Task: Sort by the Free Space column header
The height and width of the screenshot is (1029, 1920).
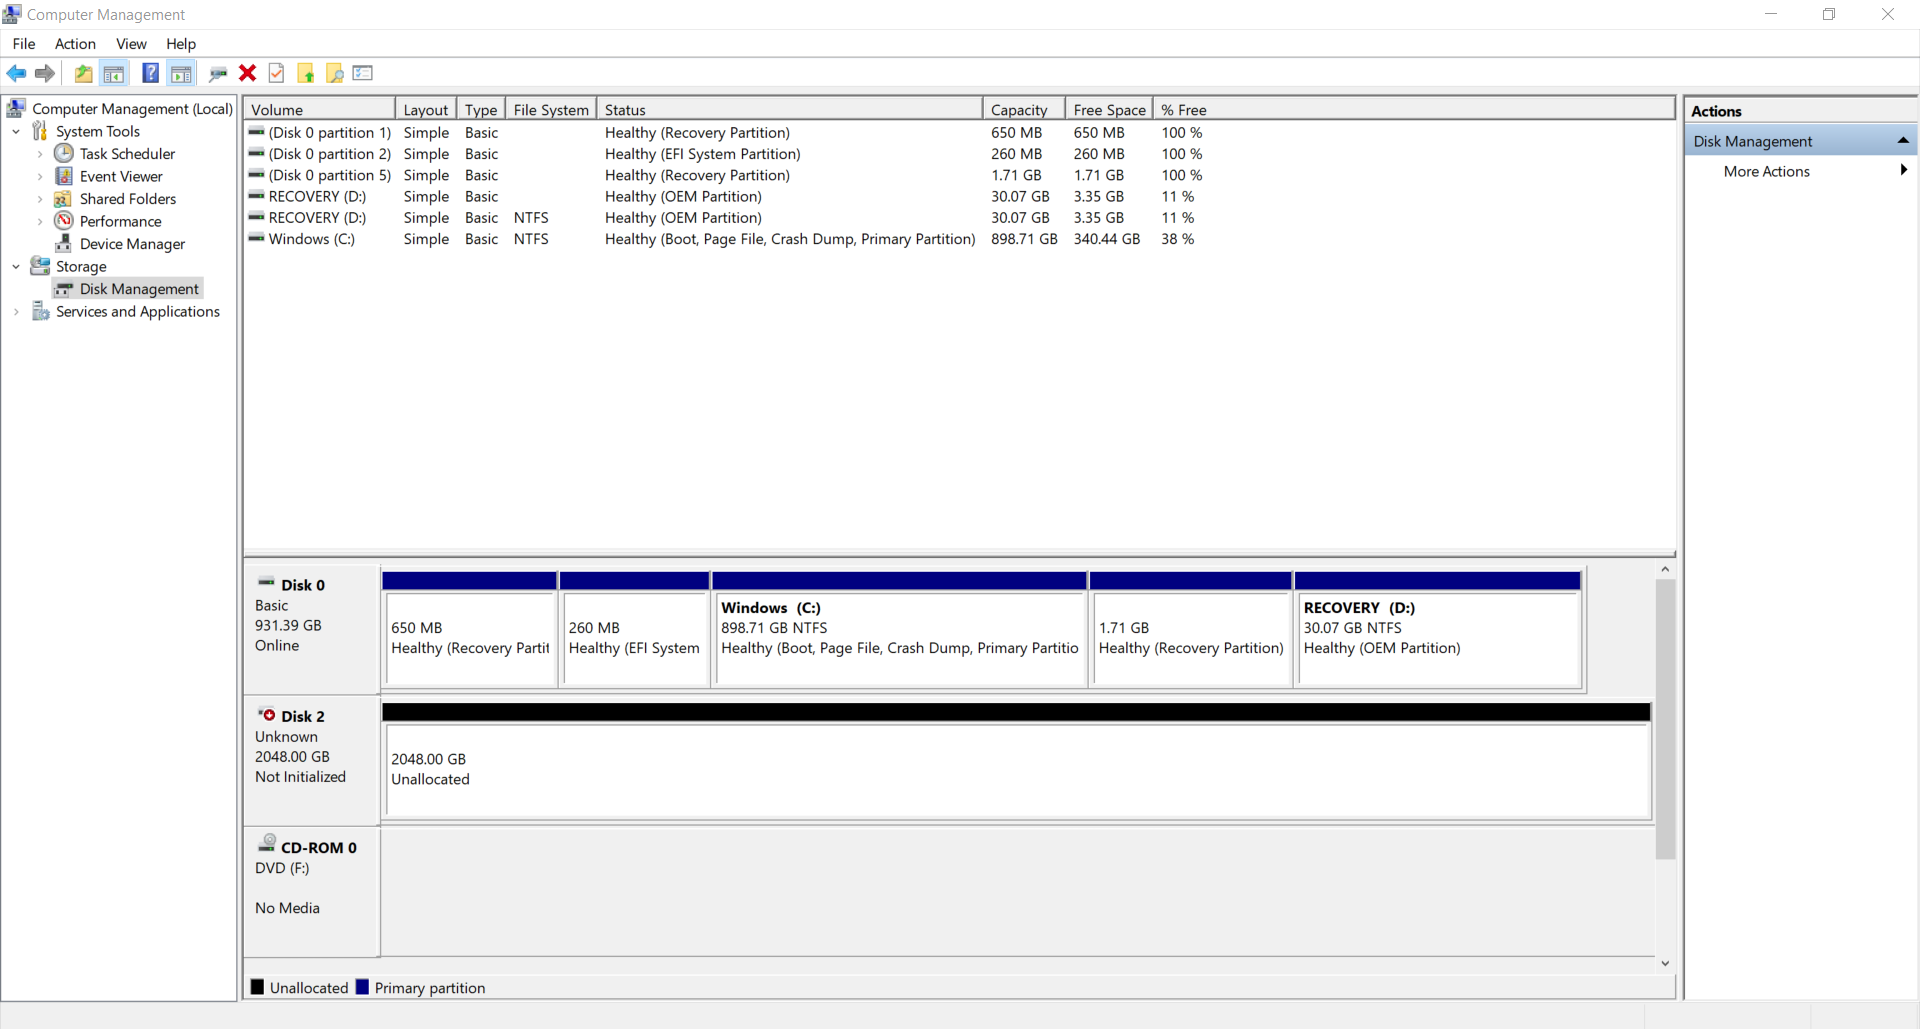Action: (1109, 109)
